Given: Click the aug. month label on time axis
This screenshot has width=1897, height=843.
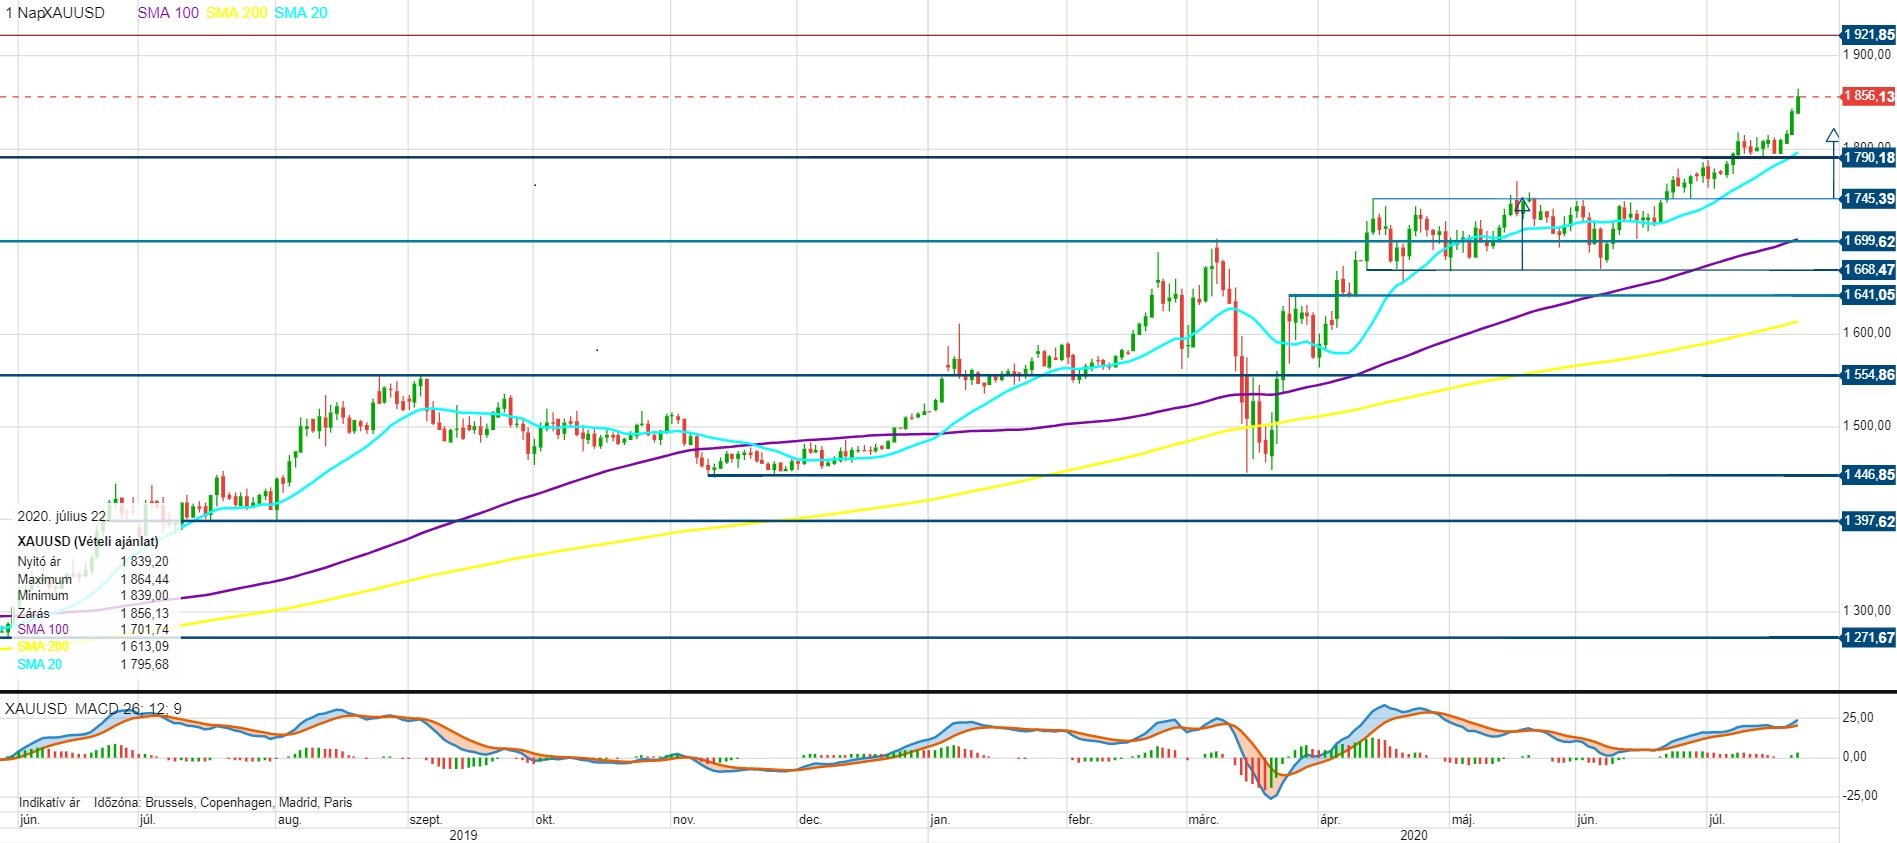Looking at the screenshot, I should point(289,820).
